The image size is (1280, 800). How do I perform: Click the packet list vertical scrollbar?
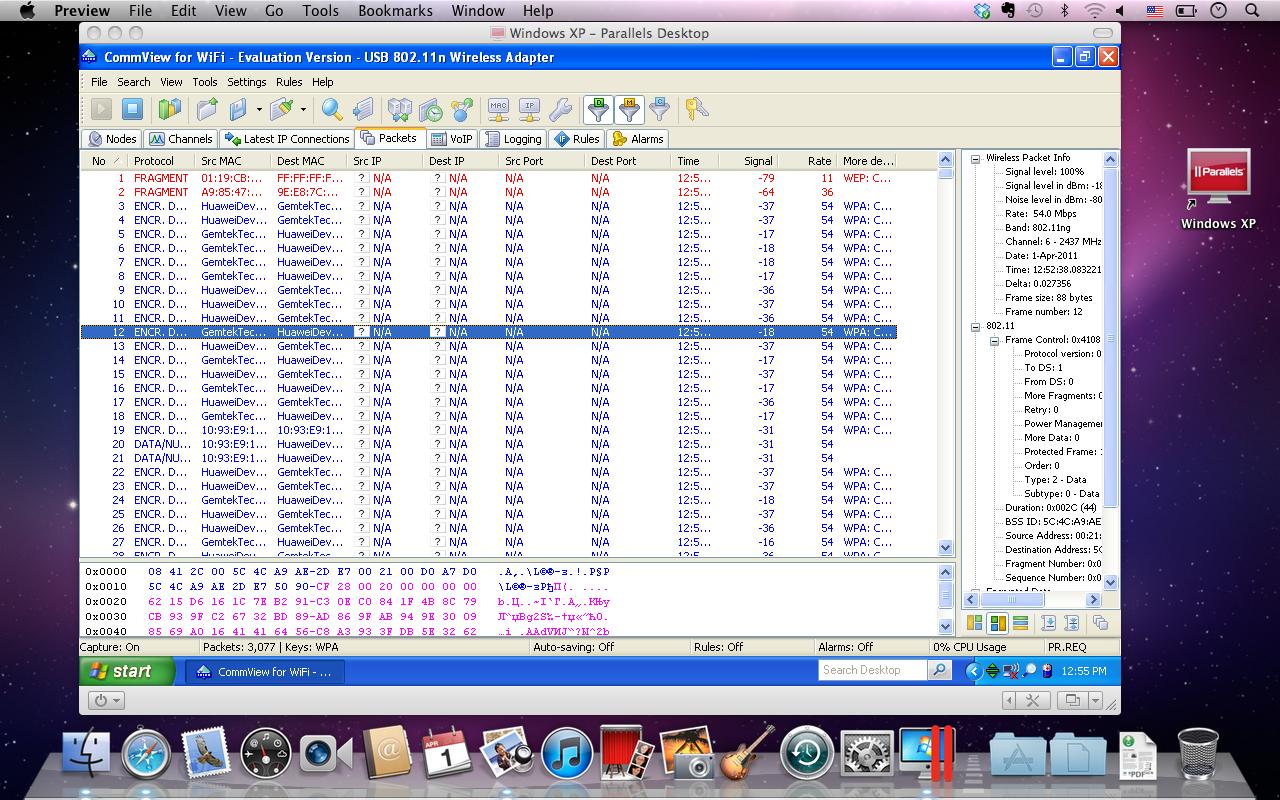946,353
